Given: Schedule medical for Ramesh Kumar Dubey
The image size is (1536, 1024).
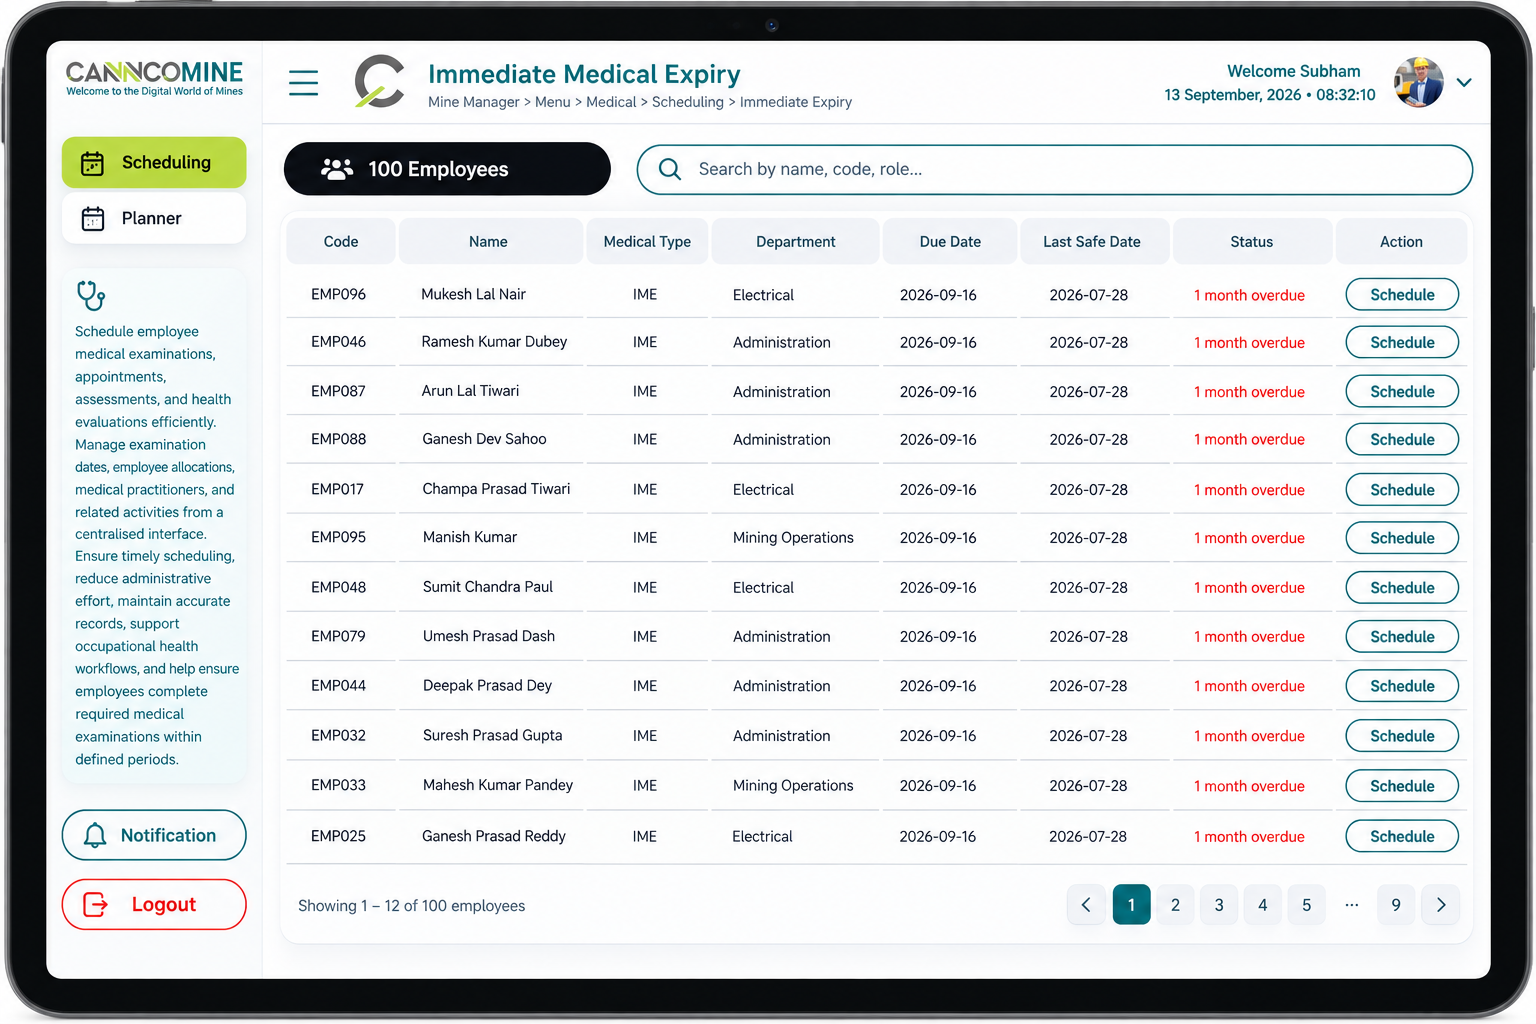Looking at the screenshot, I should coord(1402,343).
